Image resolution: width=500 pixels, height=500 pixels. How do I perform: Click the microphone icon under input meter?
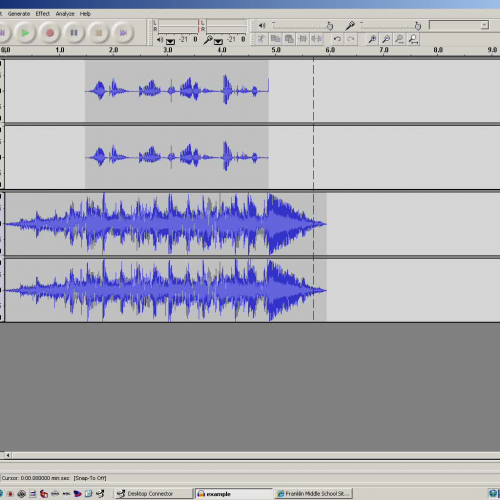click(208, 40)
